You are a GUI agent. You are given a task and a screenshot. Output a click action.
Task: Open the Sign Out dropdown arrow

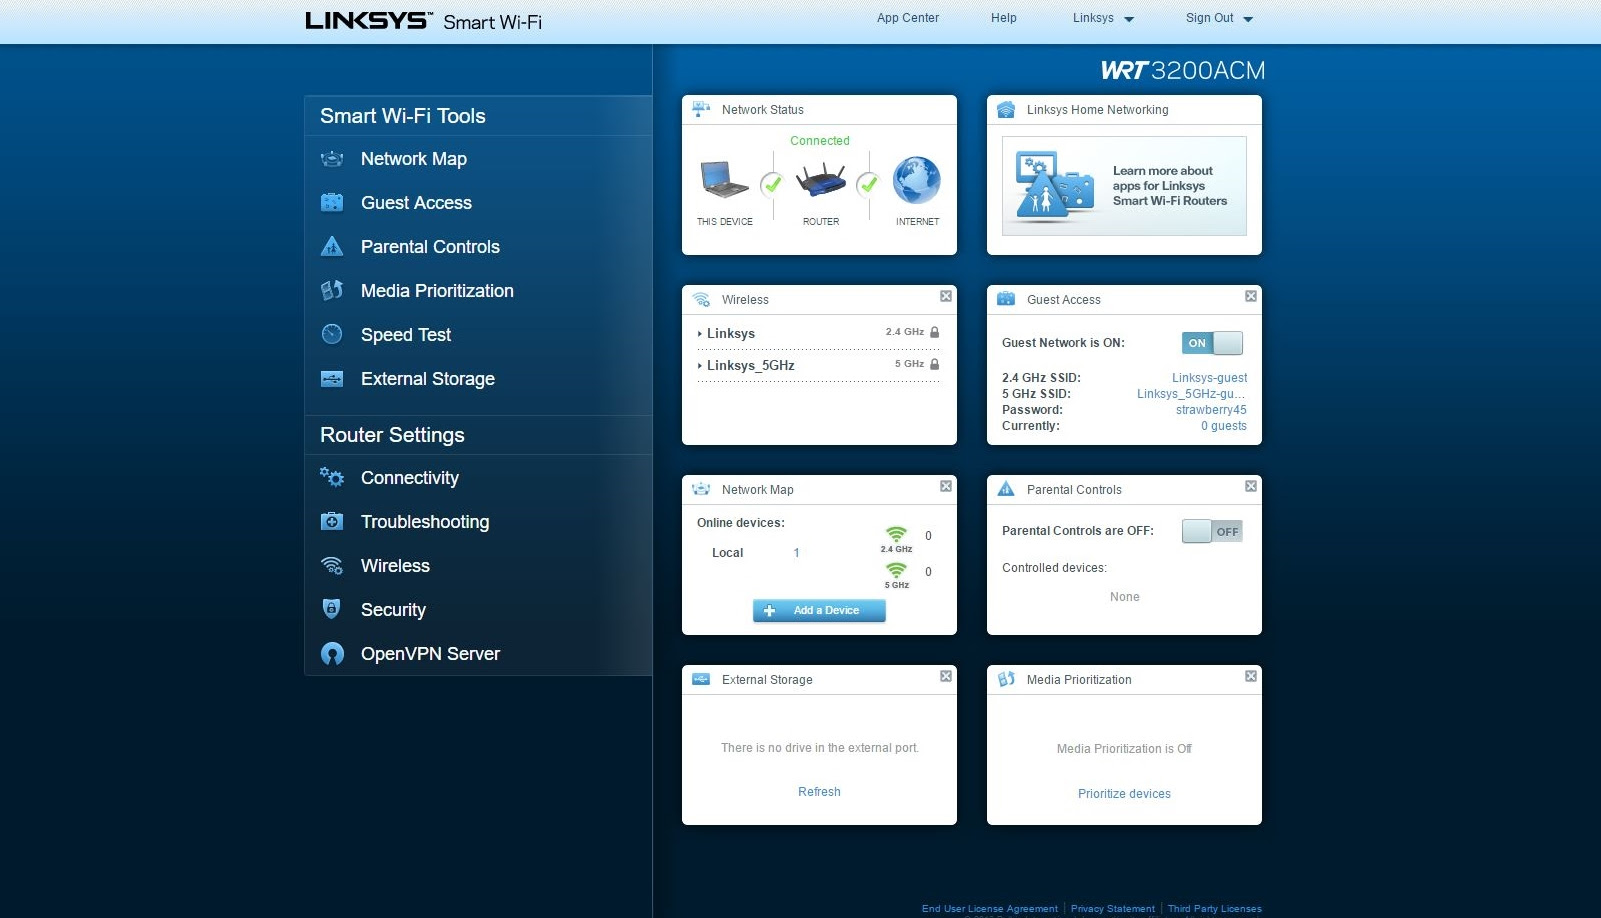(x=1248, y=19)
